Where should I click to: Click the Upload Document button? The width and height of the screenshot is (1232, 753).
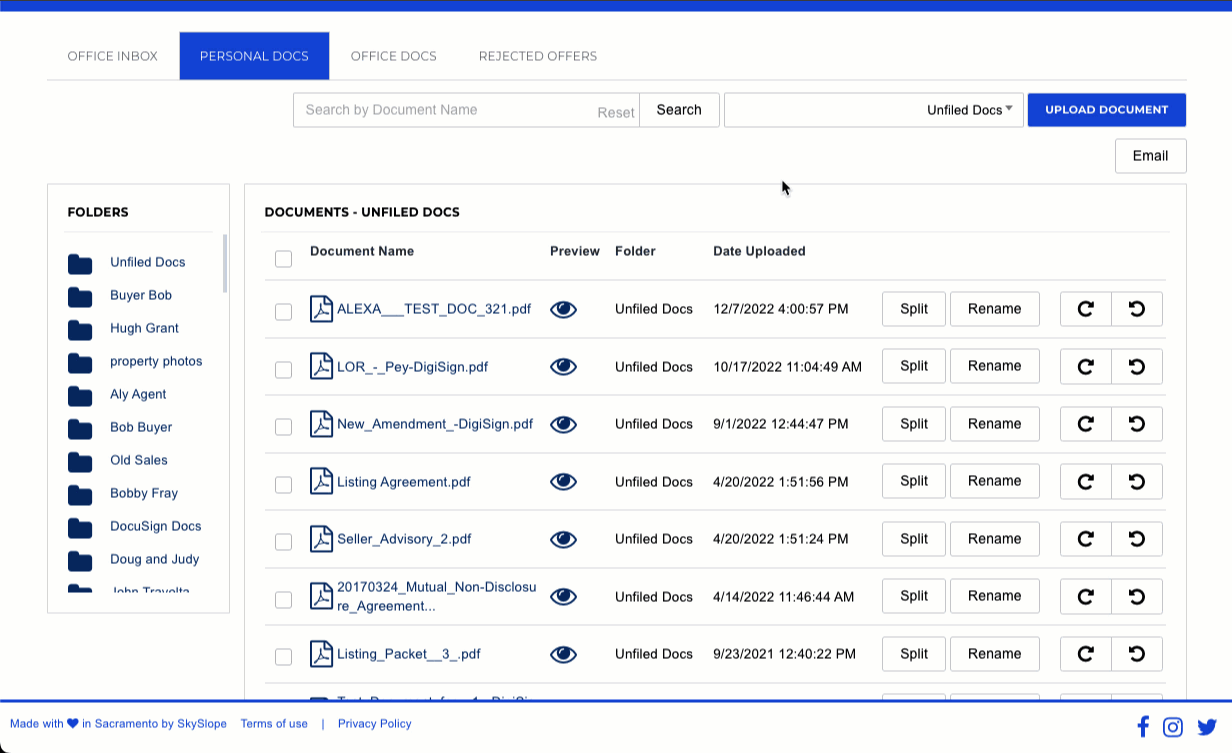[1107, 110]
